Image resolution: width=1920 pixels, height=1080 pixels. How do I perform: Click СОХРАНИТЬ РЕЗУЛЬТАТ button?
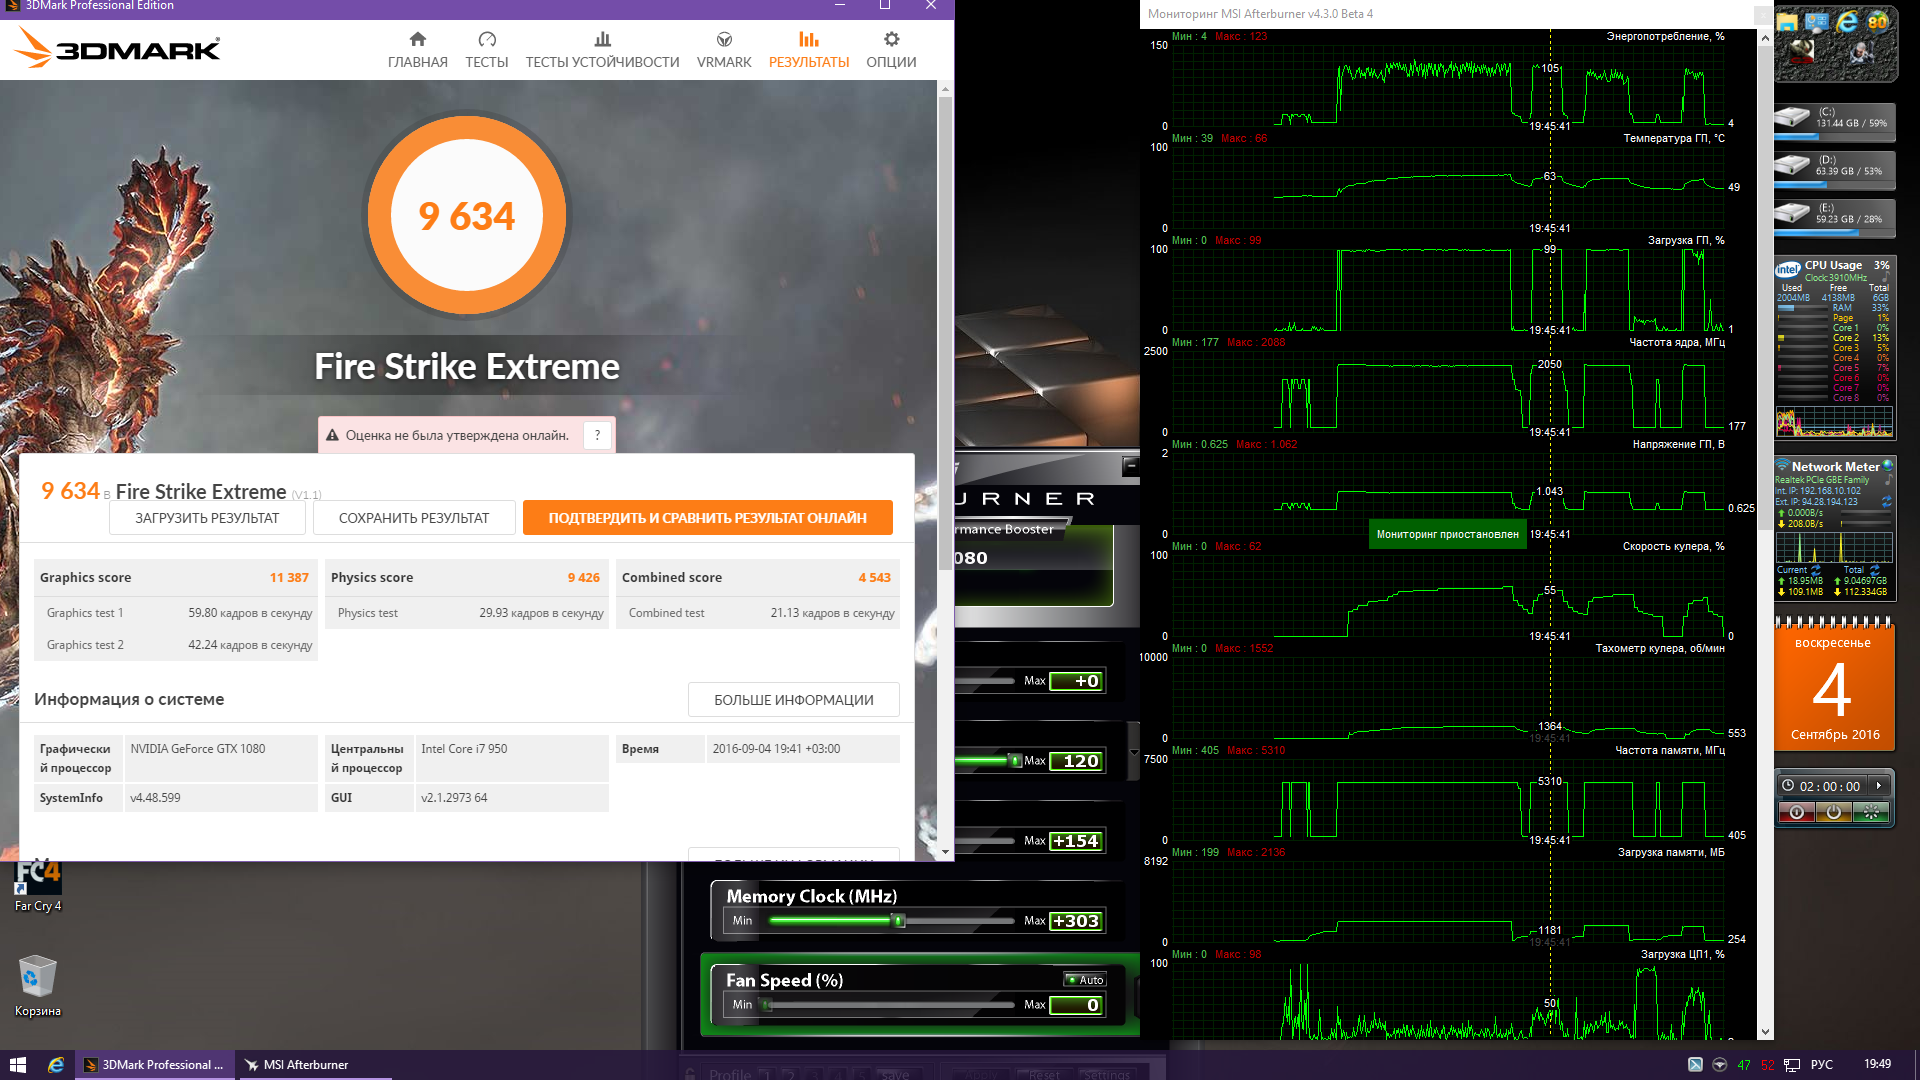pos(414,518)
